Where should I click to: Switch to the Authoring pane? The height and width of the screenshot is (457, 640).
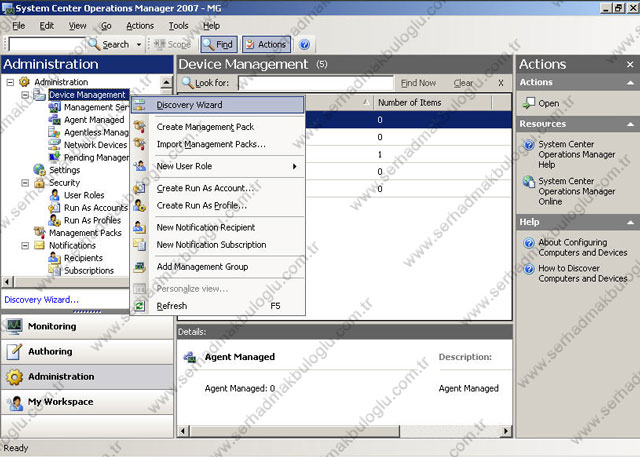tap(87, 351)
